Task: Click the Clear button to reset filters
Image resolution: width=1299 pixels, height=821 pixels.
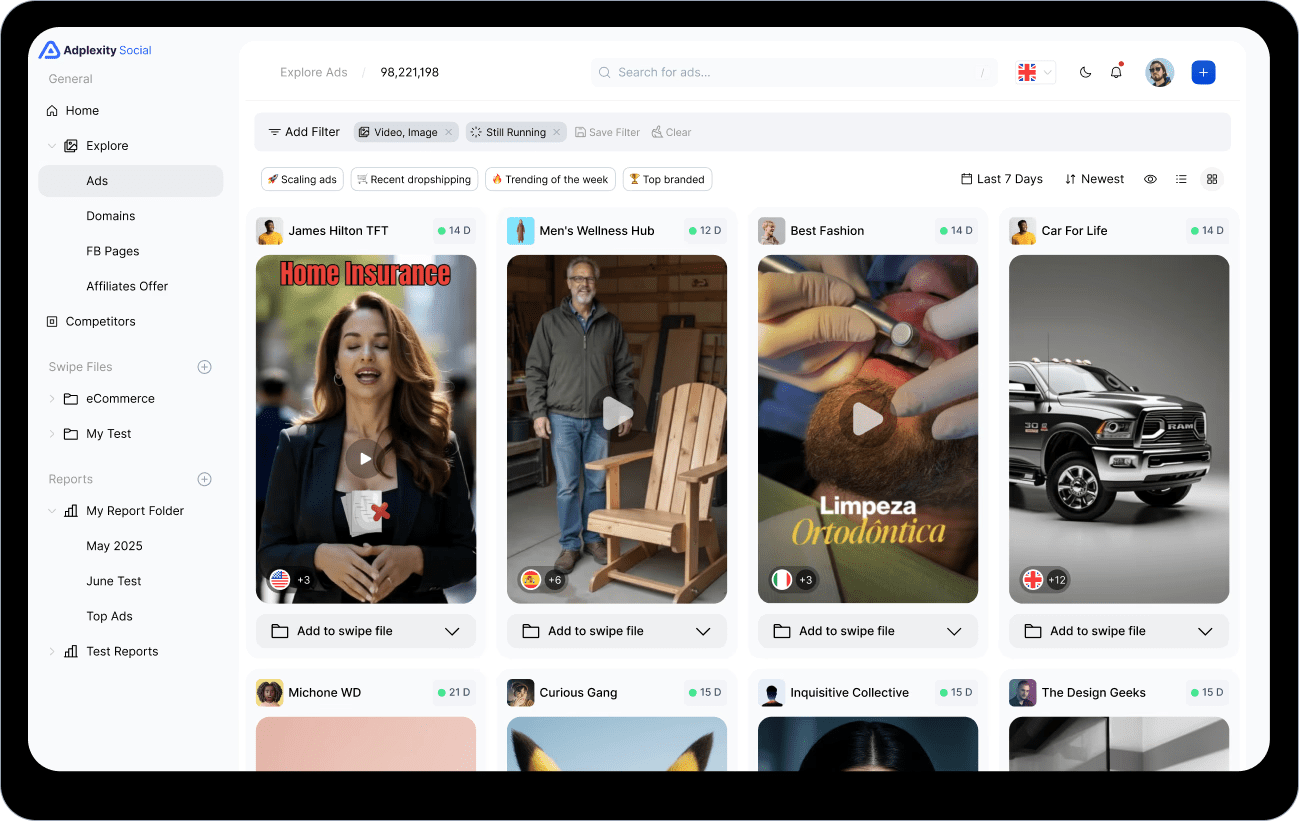Action: (671, 131)
